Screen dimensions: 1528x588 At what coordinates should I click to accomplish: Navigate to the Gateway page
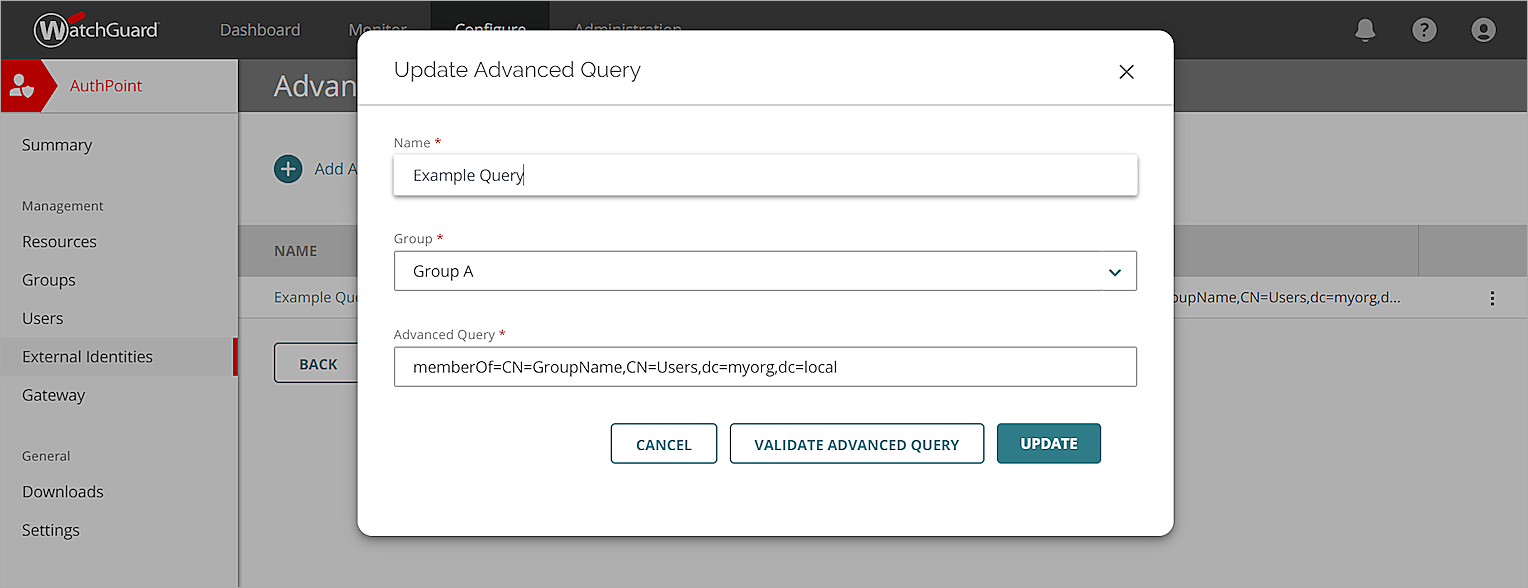tap(54, 395)
